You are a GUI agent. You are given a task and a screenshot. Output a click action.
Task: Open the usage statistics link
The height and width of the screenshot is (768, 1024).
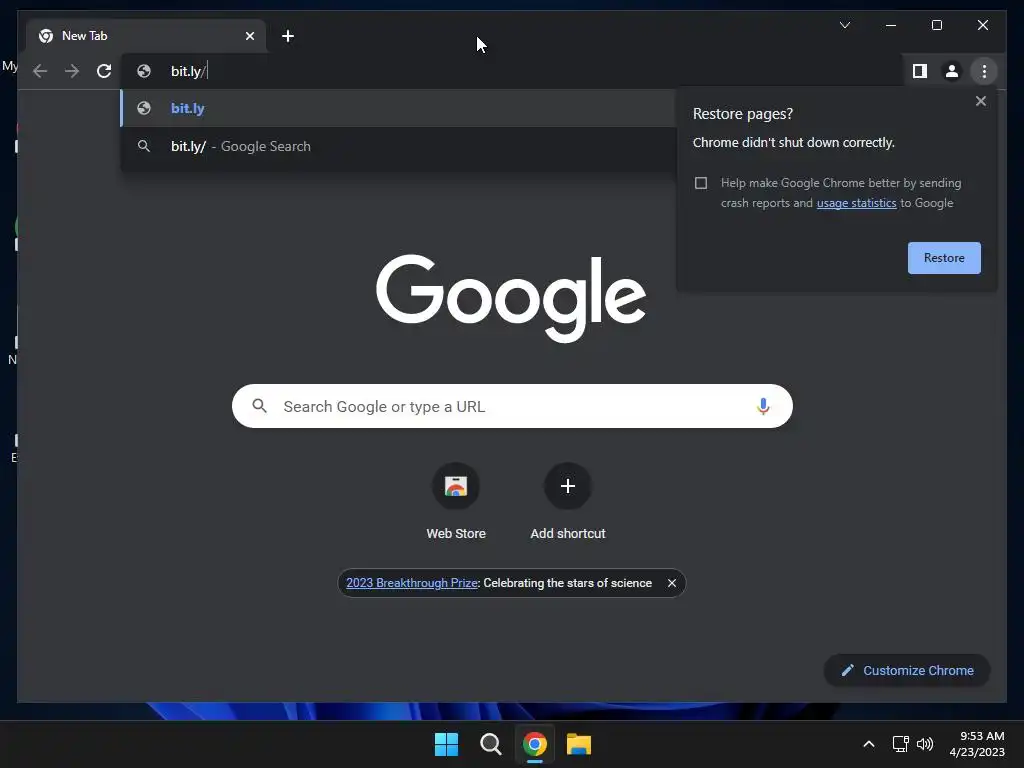(x=856, y=203)
